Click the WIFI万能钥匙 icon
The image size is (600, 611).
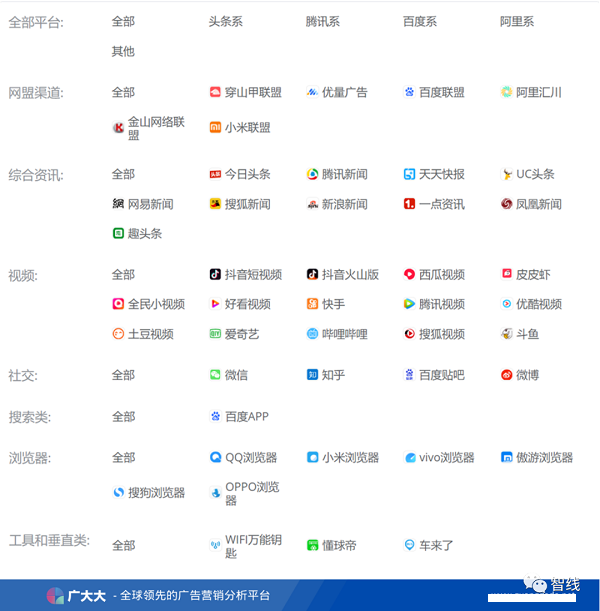coord(215,545)
